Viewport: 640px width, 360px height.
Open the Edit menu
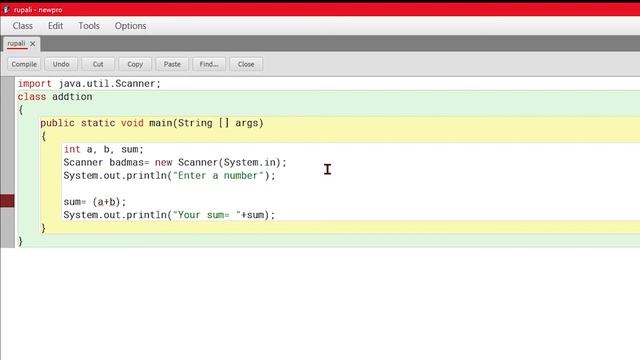(55, 26)
